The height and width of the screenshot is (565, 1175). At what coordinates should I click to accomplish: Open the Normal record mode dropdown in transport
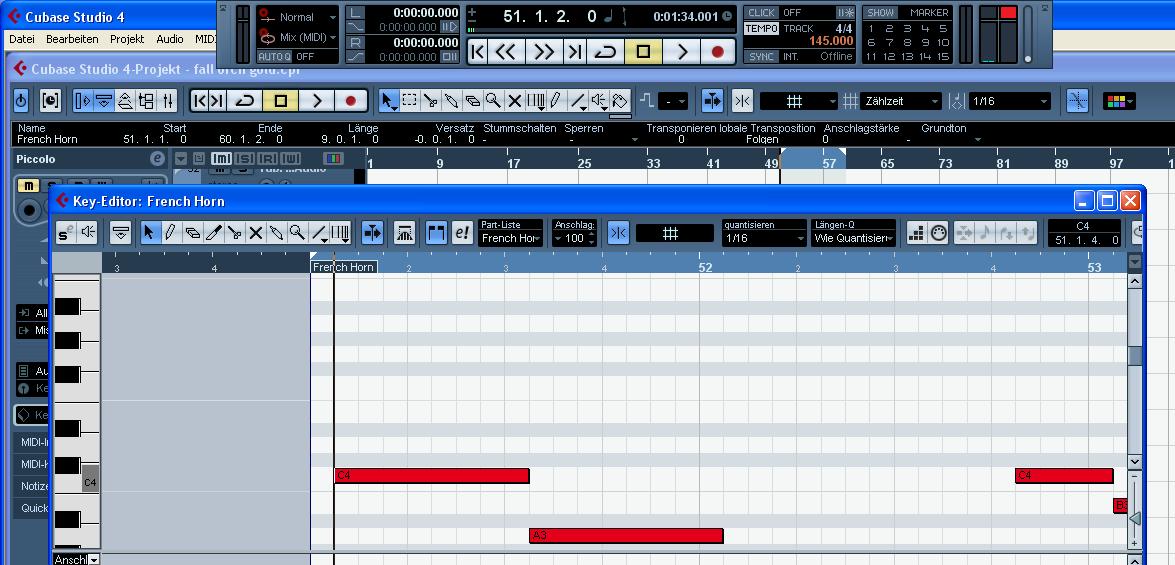click(x=297, y=17)
